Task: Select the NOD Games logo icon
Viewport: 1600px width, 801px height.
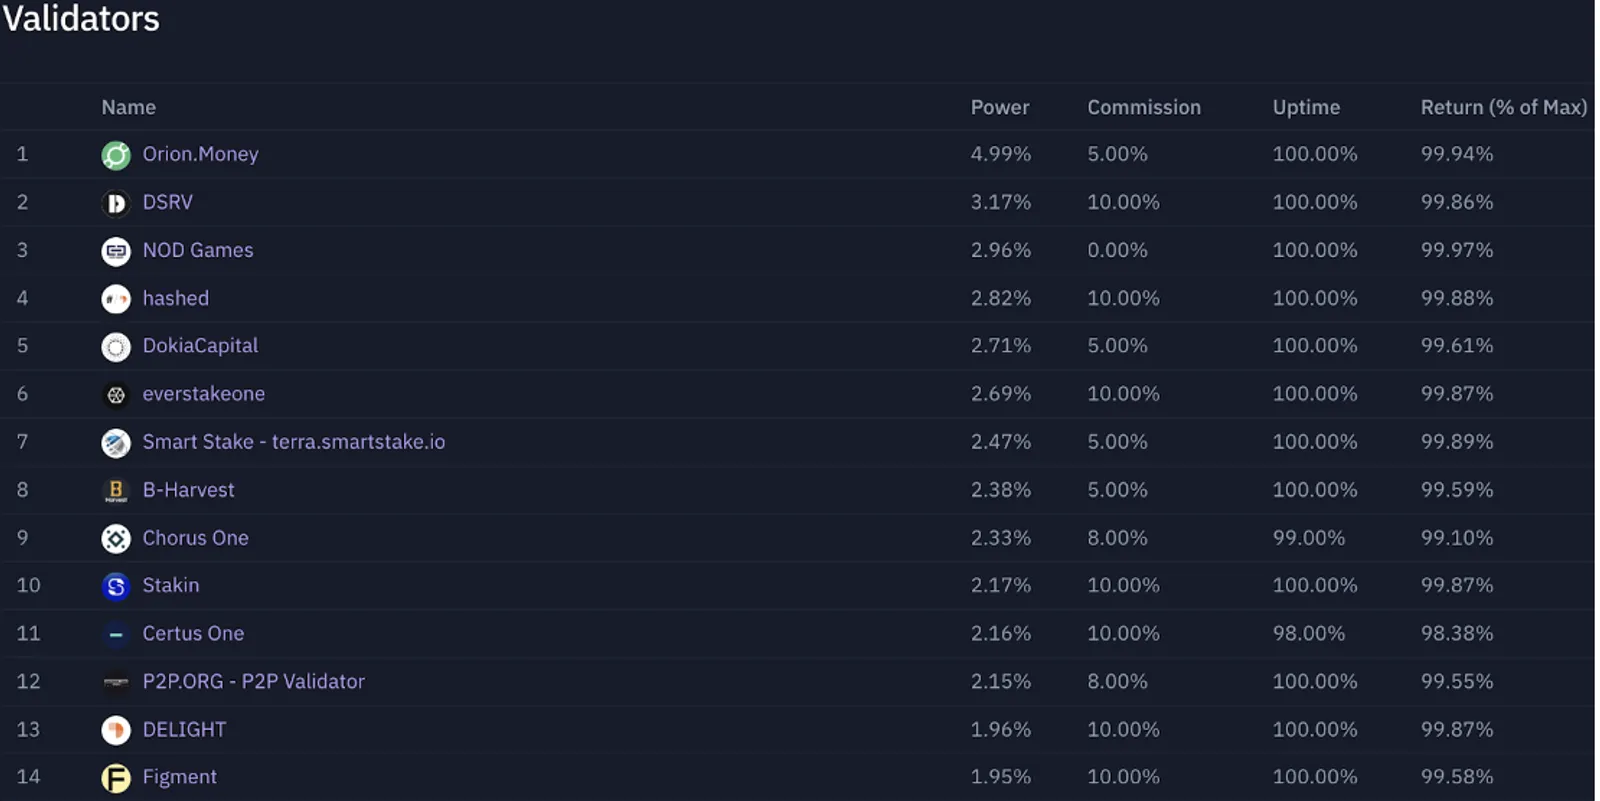Action: coord(116,251)
